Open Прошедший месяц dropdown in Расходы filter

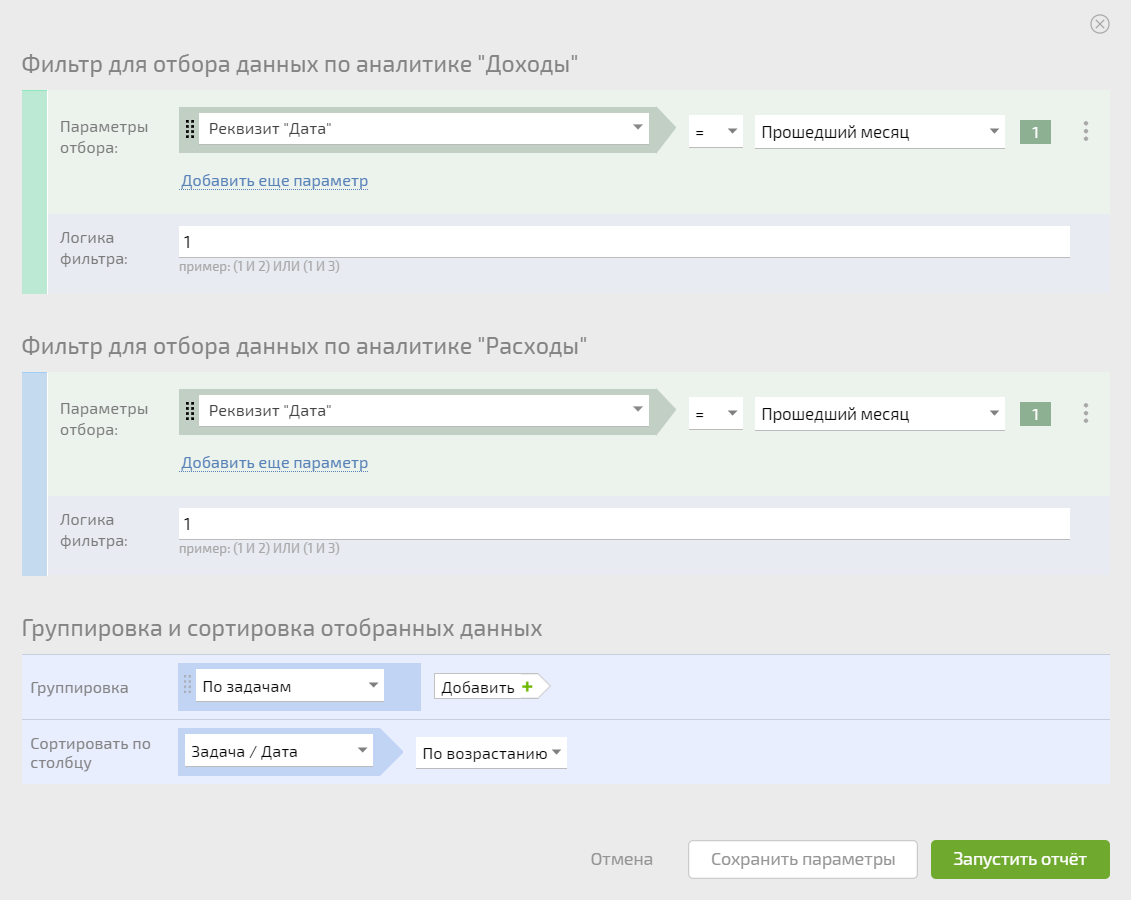(x=879, y=414)
